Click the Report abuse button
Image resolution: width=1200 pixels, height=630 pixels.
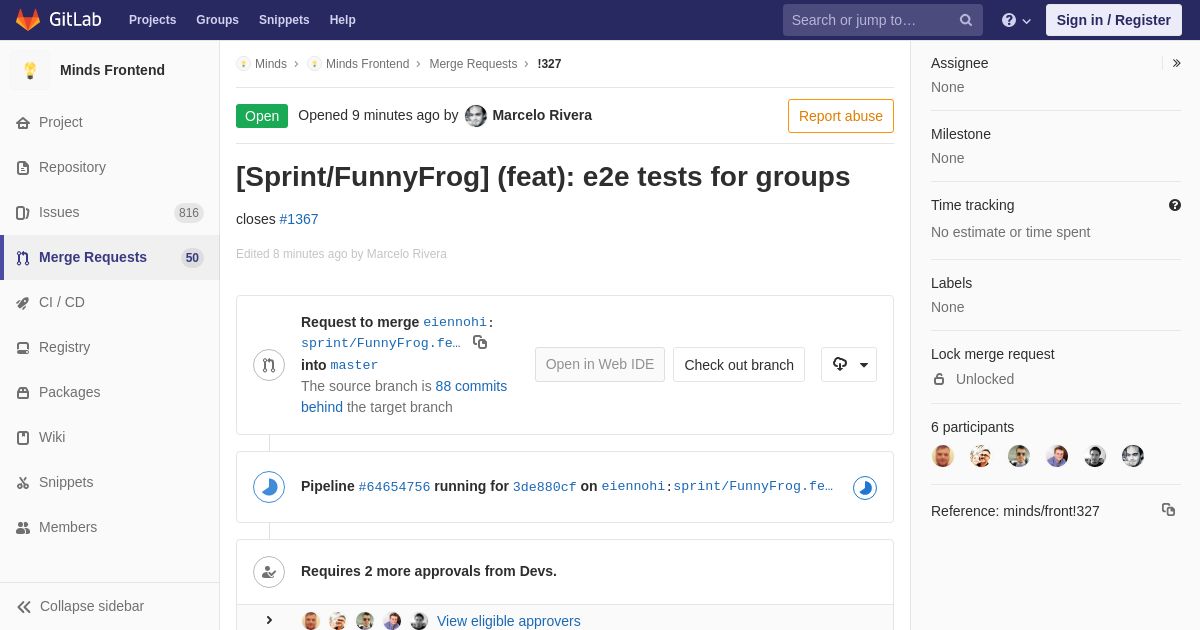(840, 116)
